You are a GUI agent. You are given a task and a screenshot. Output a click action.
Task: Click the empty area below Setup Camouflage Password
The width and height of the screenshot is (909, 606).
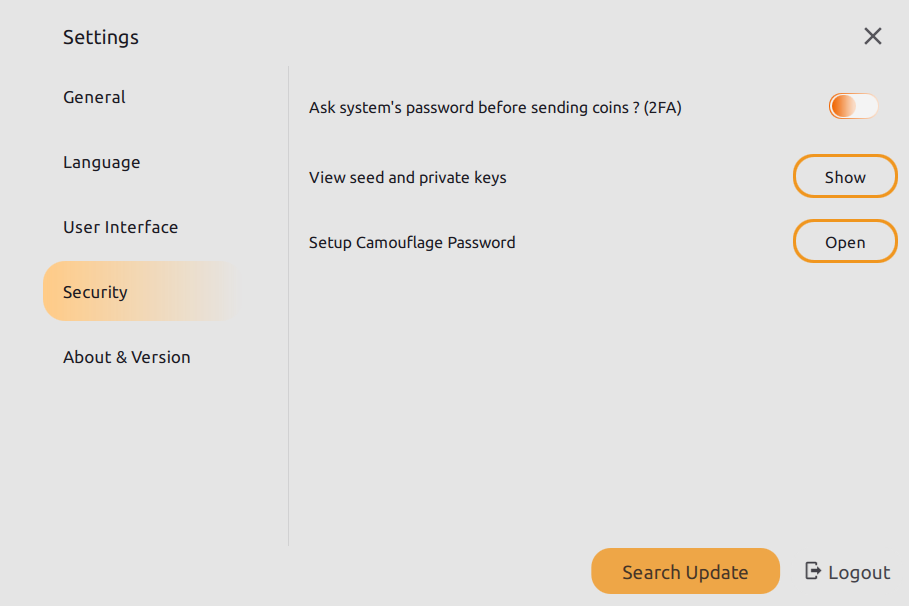pos(590,400)
